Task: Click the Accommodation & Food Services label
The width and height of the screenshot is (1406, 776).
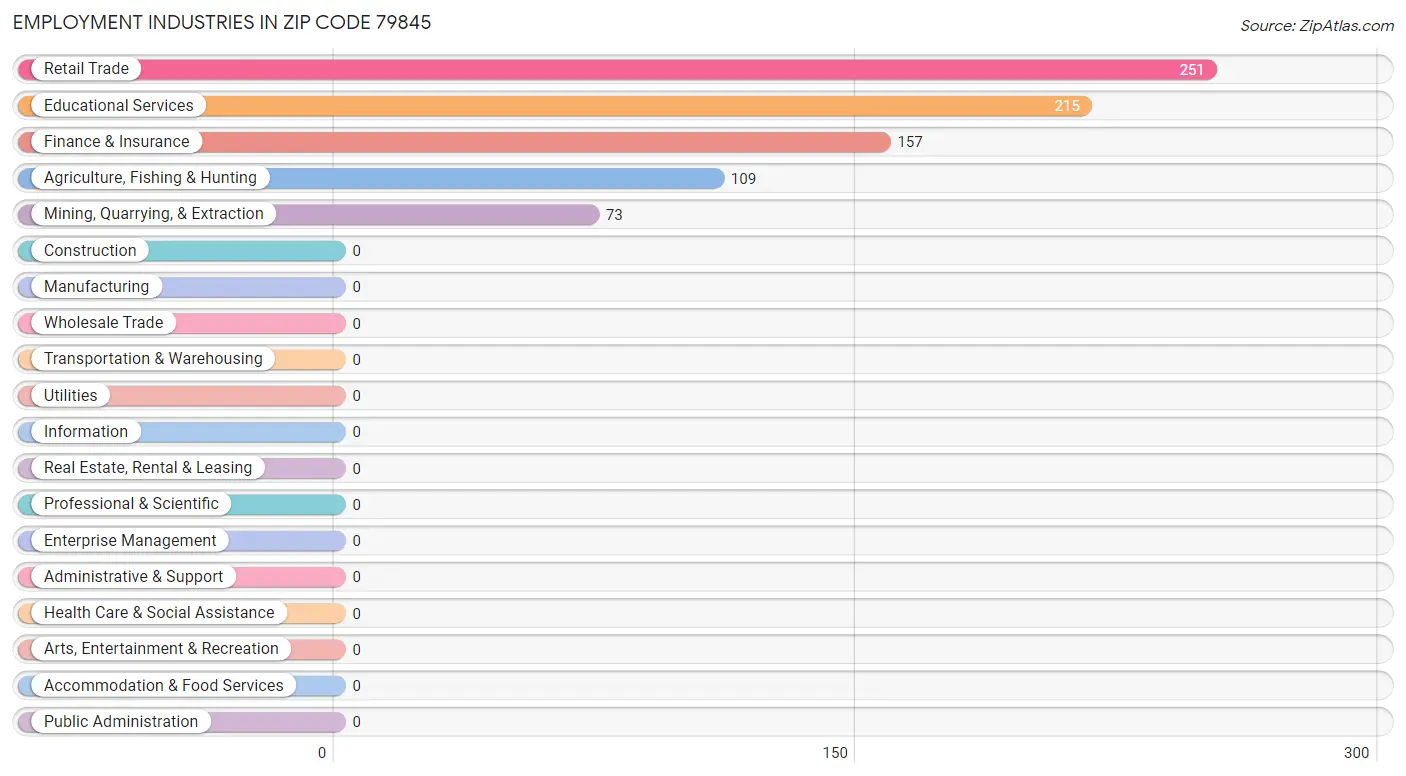Action: (164, 686)
